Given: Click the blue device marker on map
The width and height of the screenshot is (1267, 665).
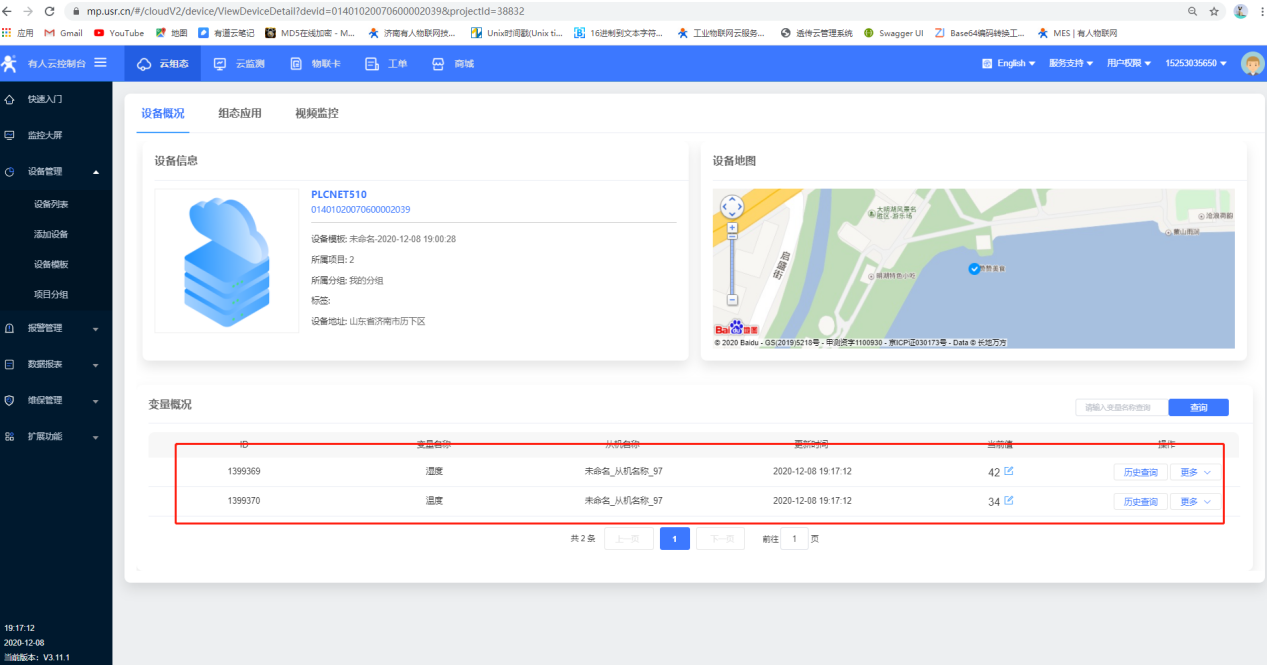Looking at the screenshot, I should point(974,268).
